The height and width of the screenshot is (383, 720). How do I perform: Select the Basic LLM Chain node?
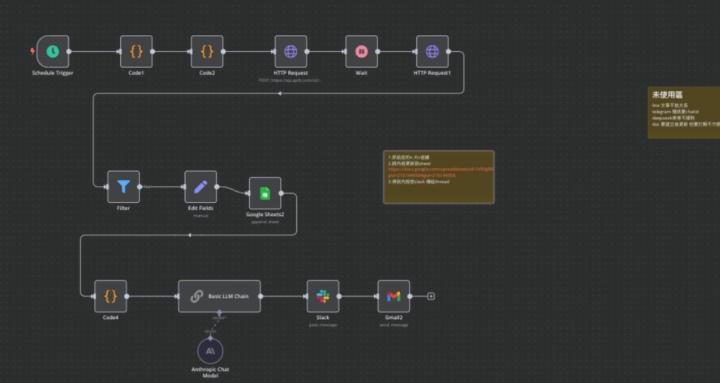pyautogui.click(x=219, y=296)
